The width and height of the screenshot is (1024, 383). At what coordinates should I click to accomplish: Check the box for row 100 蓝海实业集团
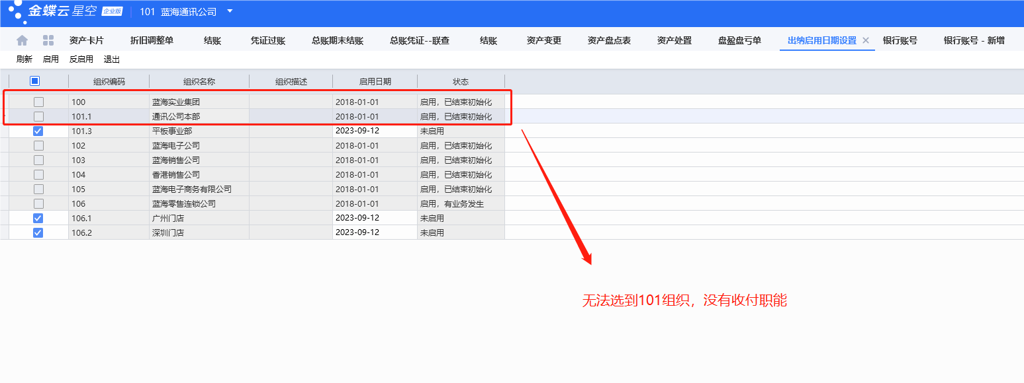[x=39, y=102]
